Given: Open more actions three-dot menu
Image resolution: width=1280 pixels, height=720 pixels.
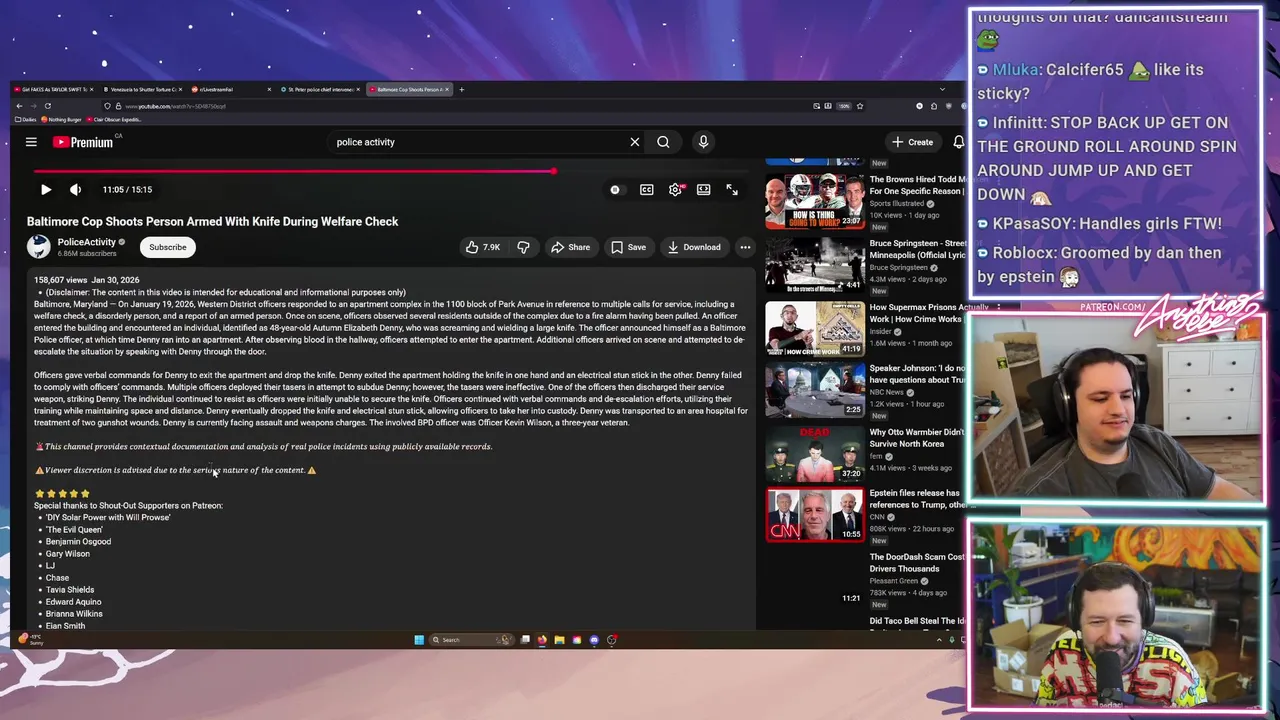Looking at the screenshot, I should (745, 247).
